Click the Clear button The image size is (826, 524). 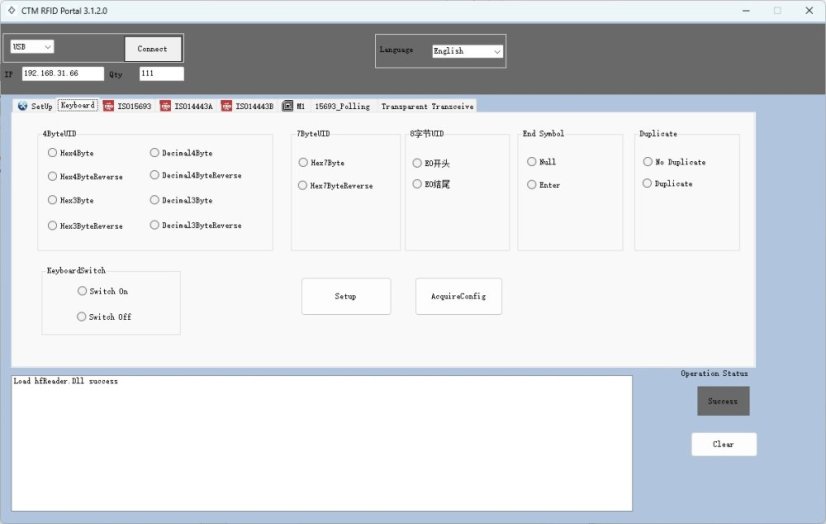click(723, 444)
